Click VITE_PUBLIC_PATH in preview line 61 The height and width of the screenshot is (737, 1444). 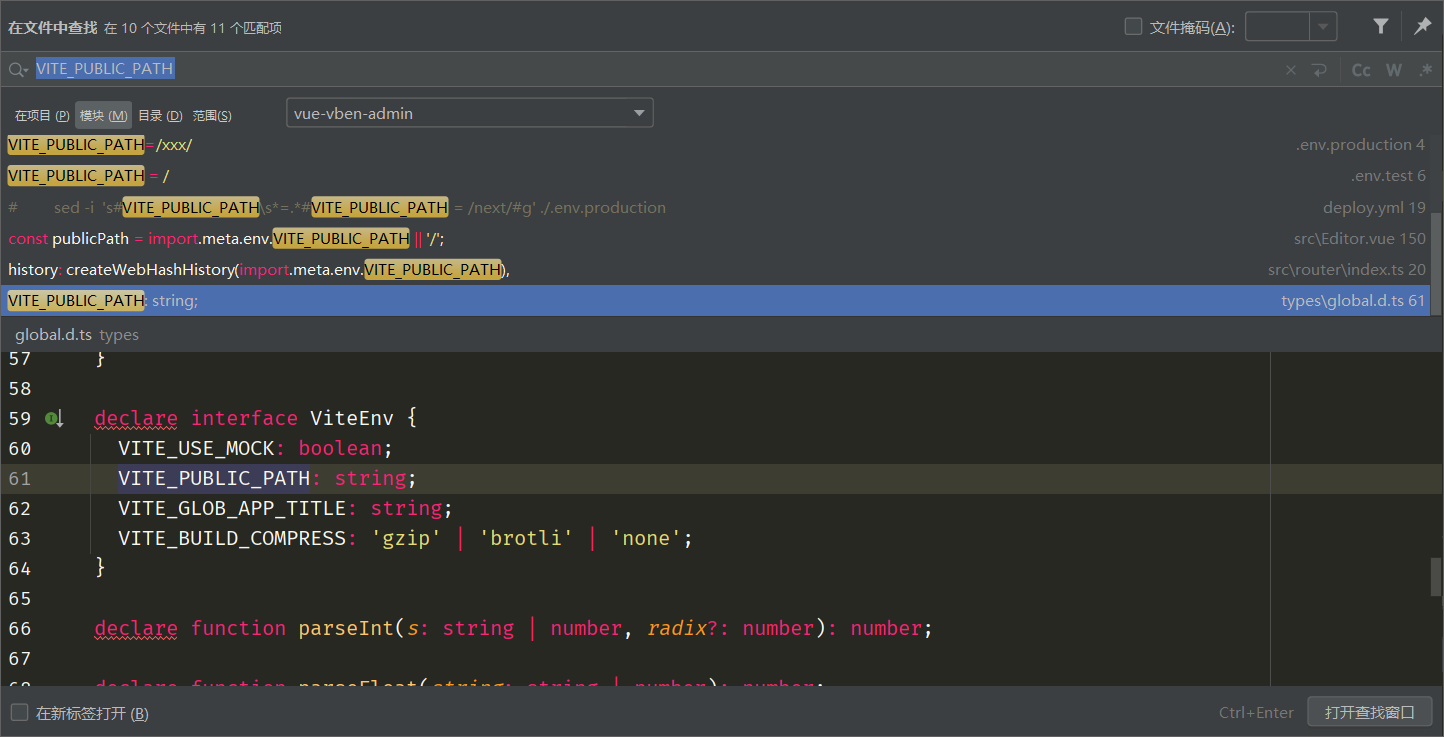[x=214, y=478]
